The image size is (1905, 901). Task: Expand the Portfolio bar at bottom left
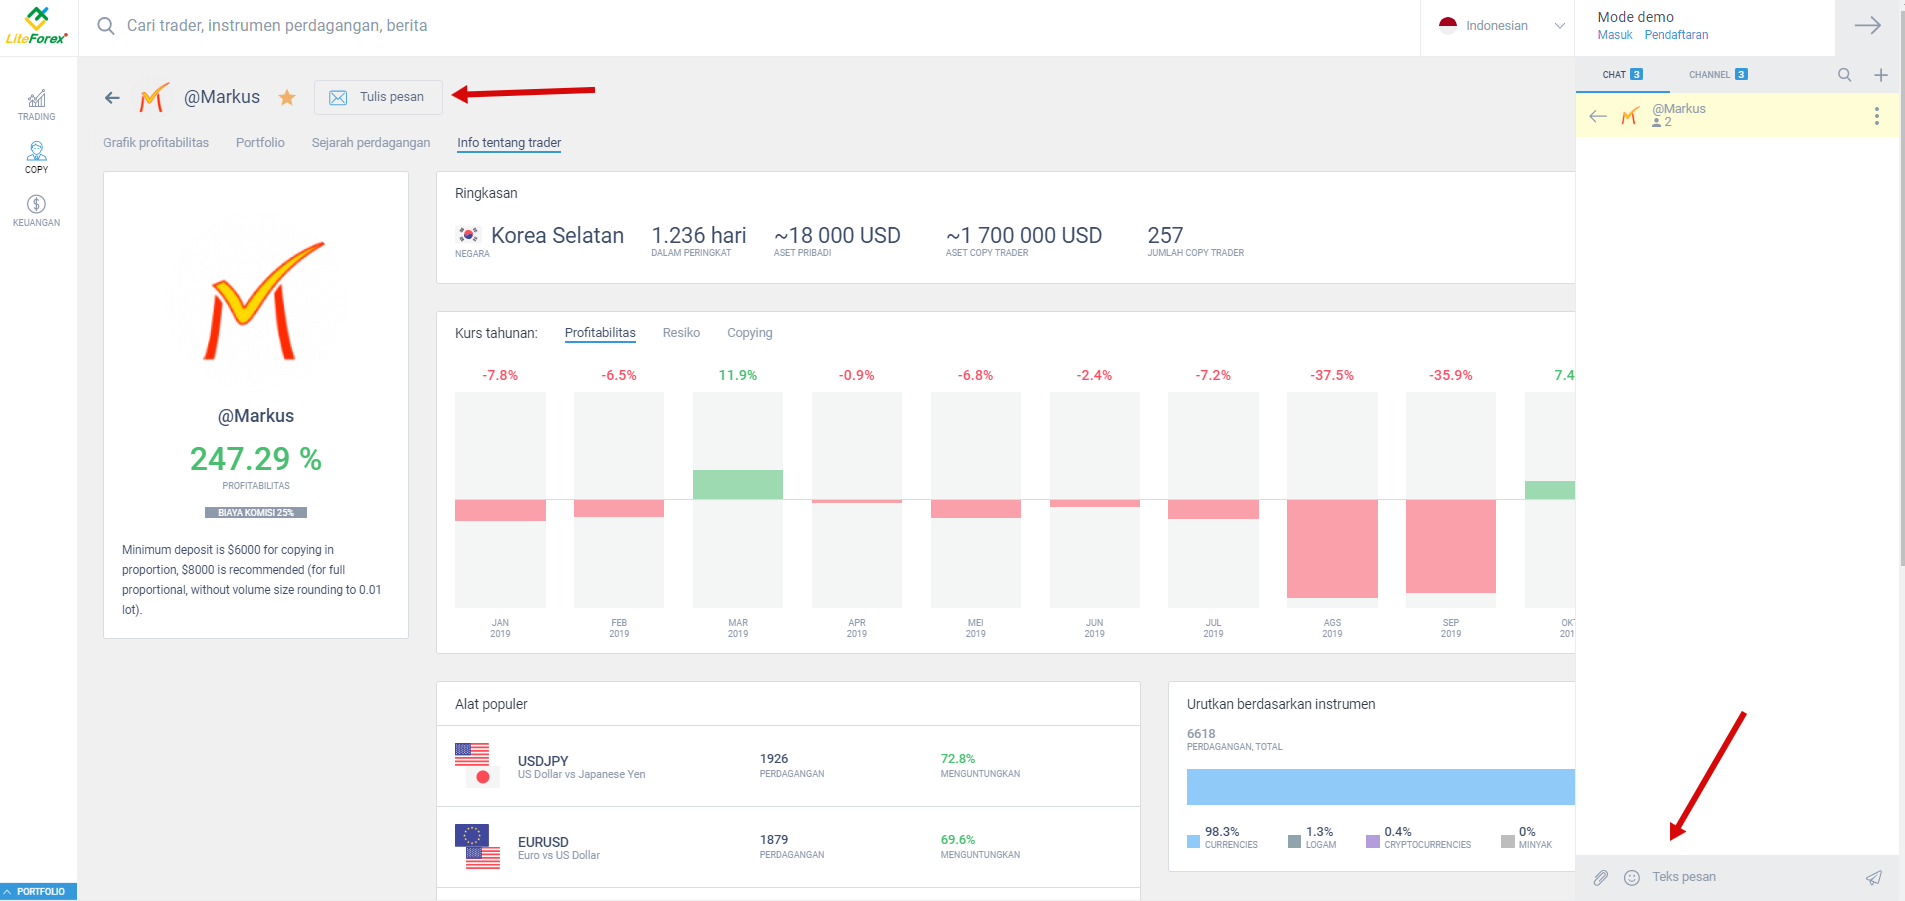click(38, 890)
